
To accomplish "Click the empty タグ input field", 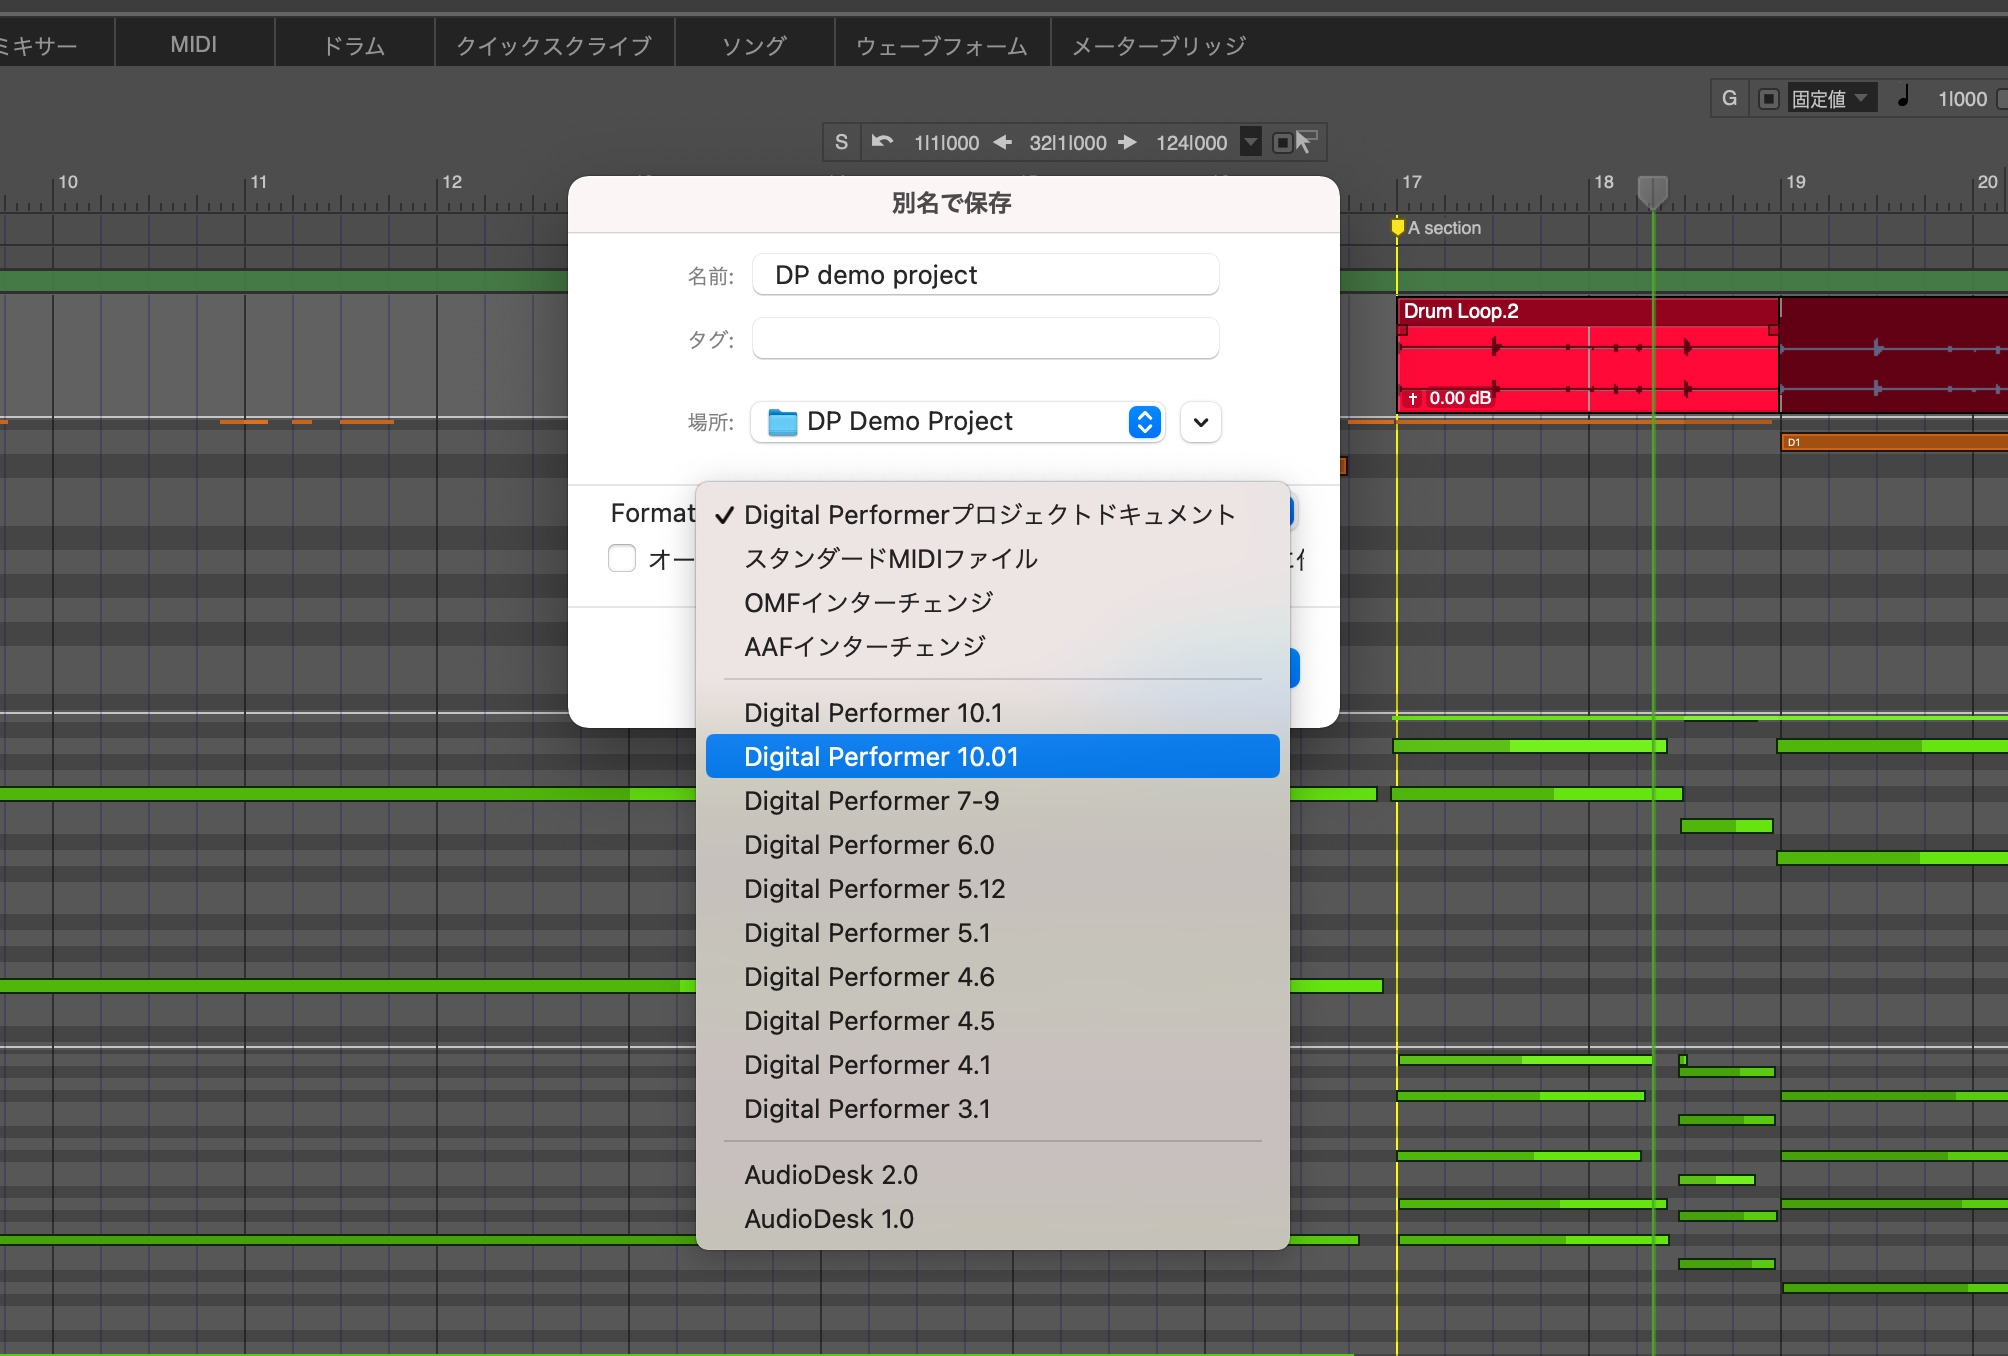I will pyautogui.click(x=985, y=338).
